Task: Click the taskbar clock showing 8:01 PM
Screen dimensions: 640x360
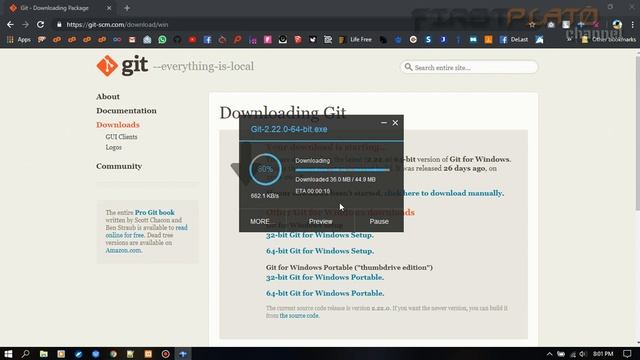Action: (x=603, y=354)
